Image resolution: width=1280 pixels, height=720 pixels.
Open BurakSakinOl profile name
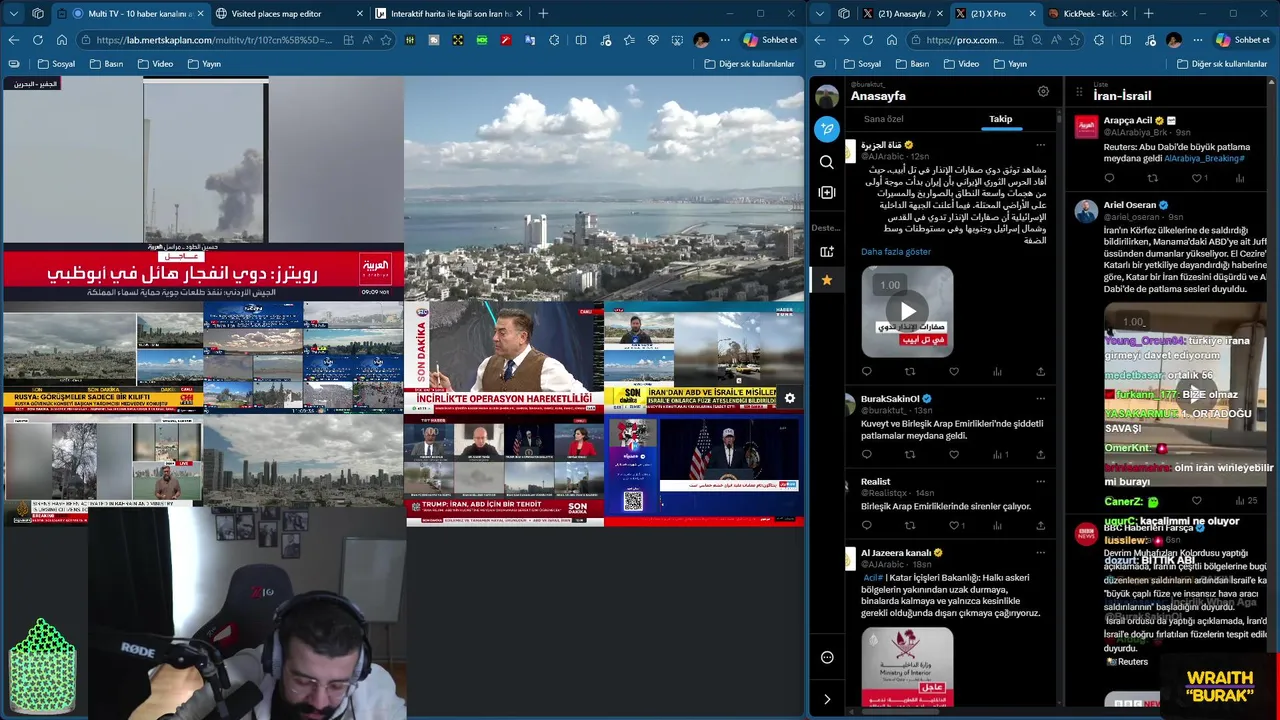[889, 398]
